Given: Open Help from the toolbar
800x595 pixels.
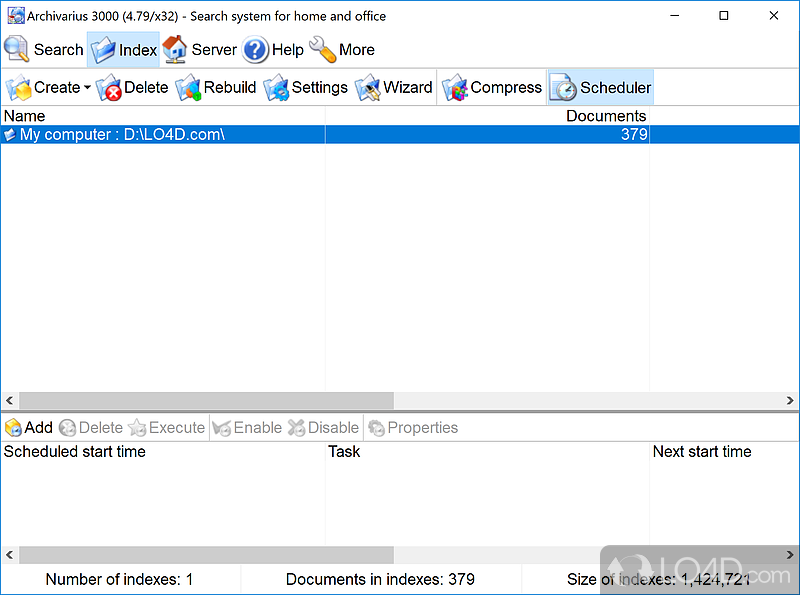Looking at the screenshot, I should click(x=273, y=49).
